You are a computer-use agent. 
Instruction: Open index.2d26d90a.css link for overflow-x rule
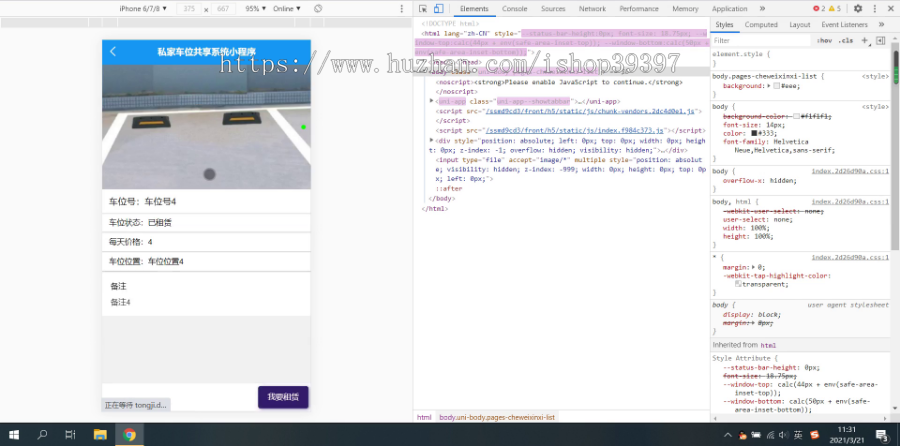pos(850,171)
